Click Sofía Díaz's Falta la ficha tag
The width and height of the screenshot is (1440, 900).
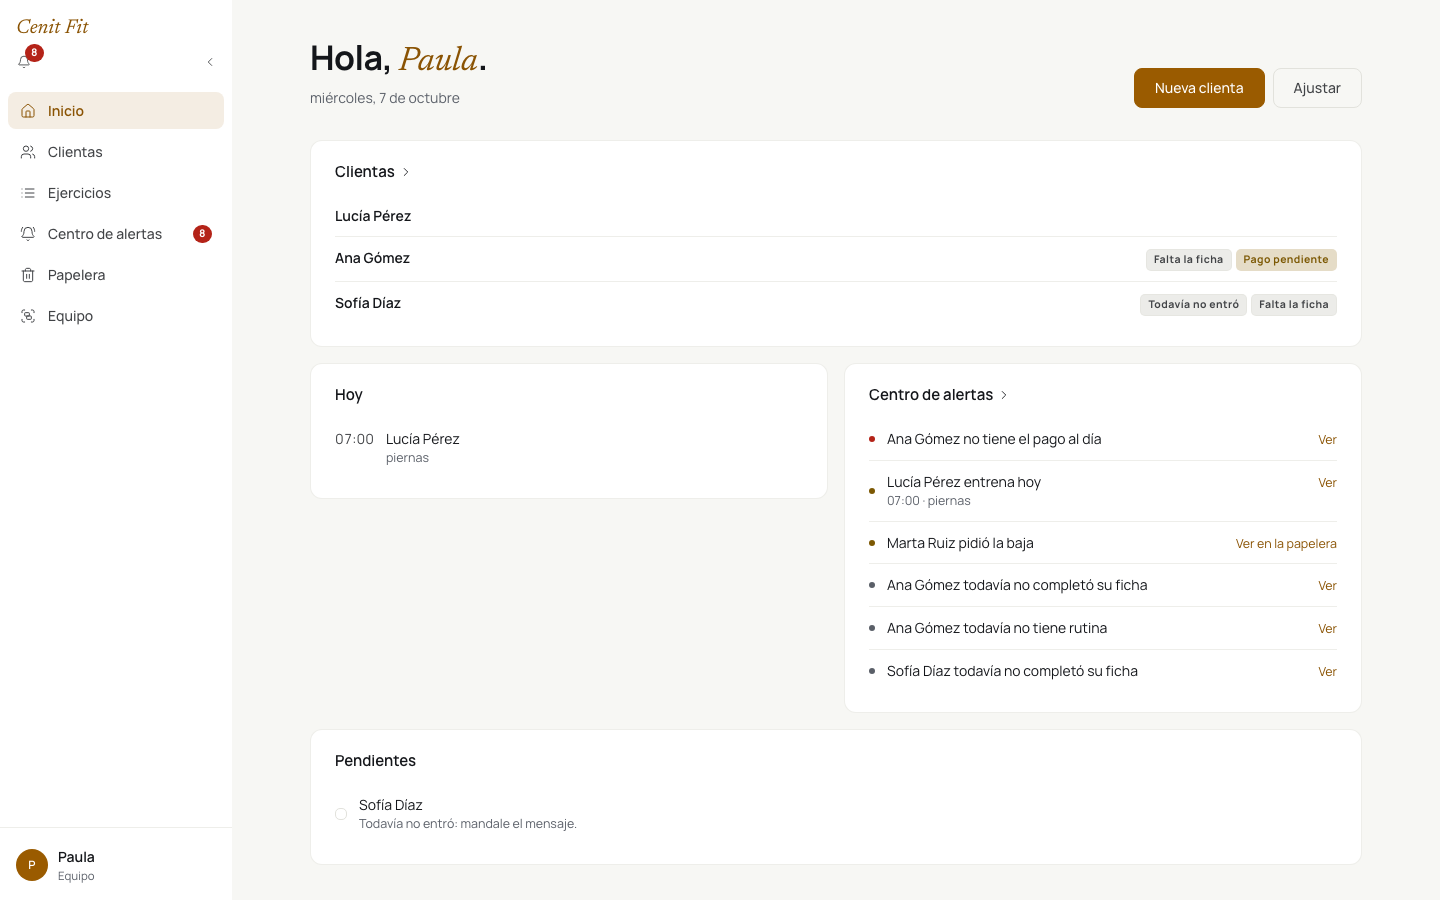point(1294,305)
